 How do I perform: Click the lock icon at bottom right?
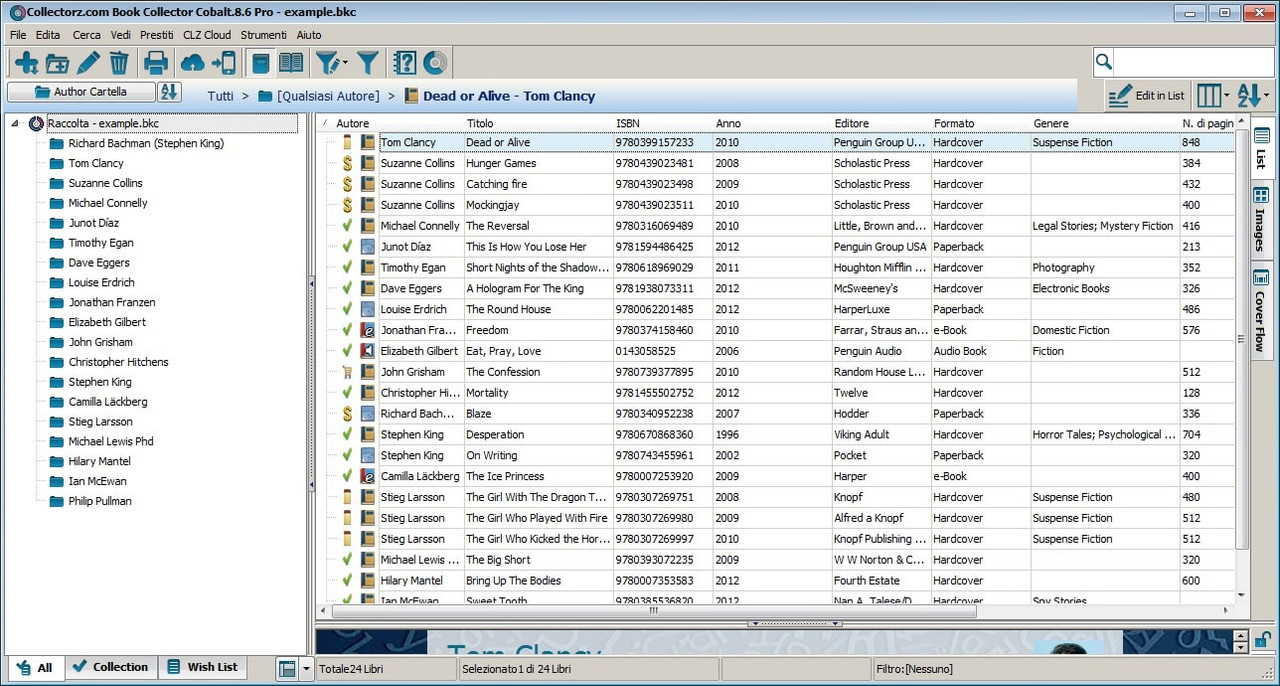1264,641
